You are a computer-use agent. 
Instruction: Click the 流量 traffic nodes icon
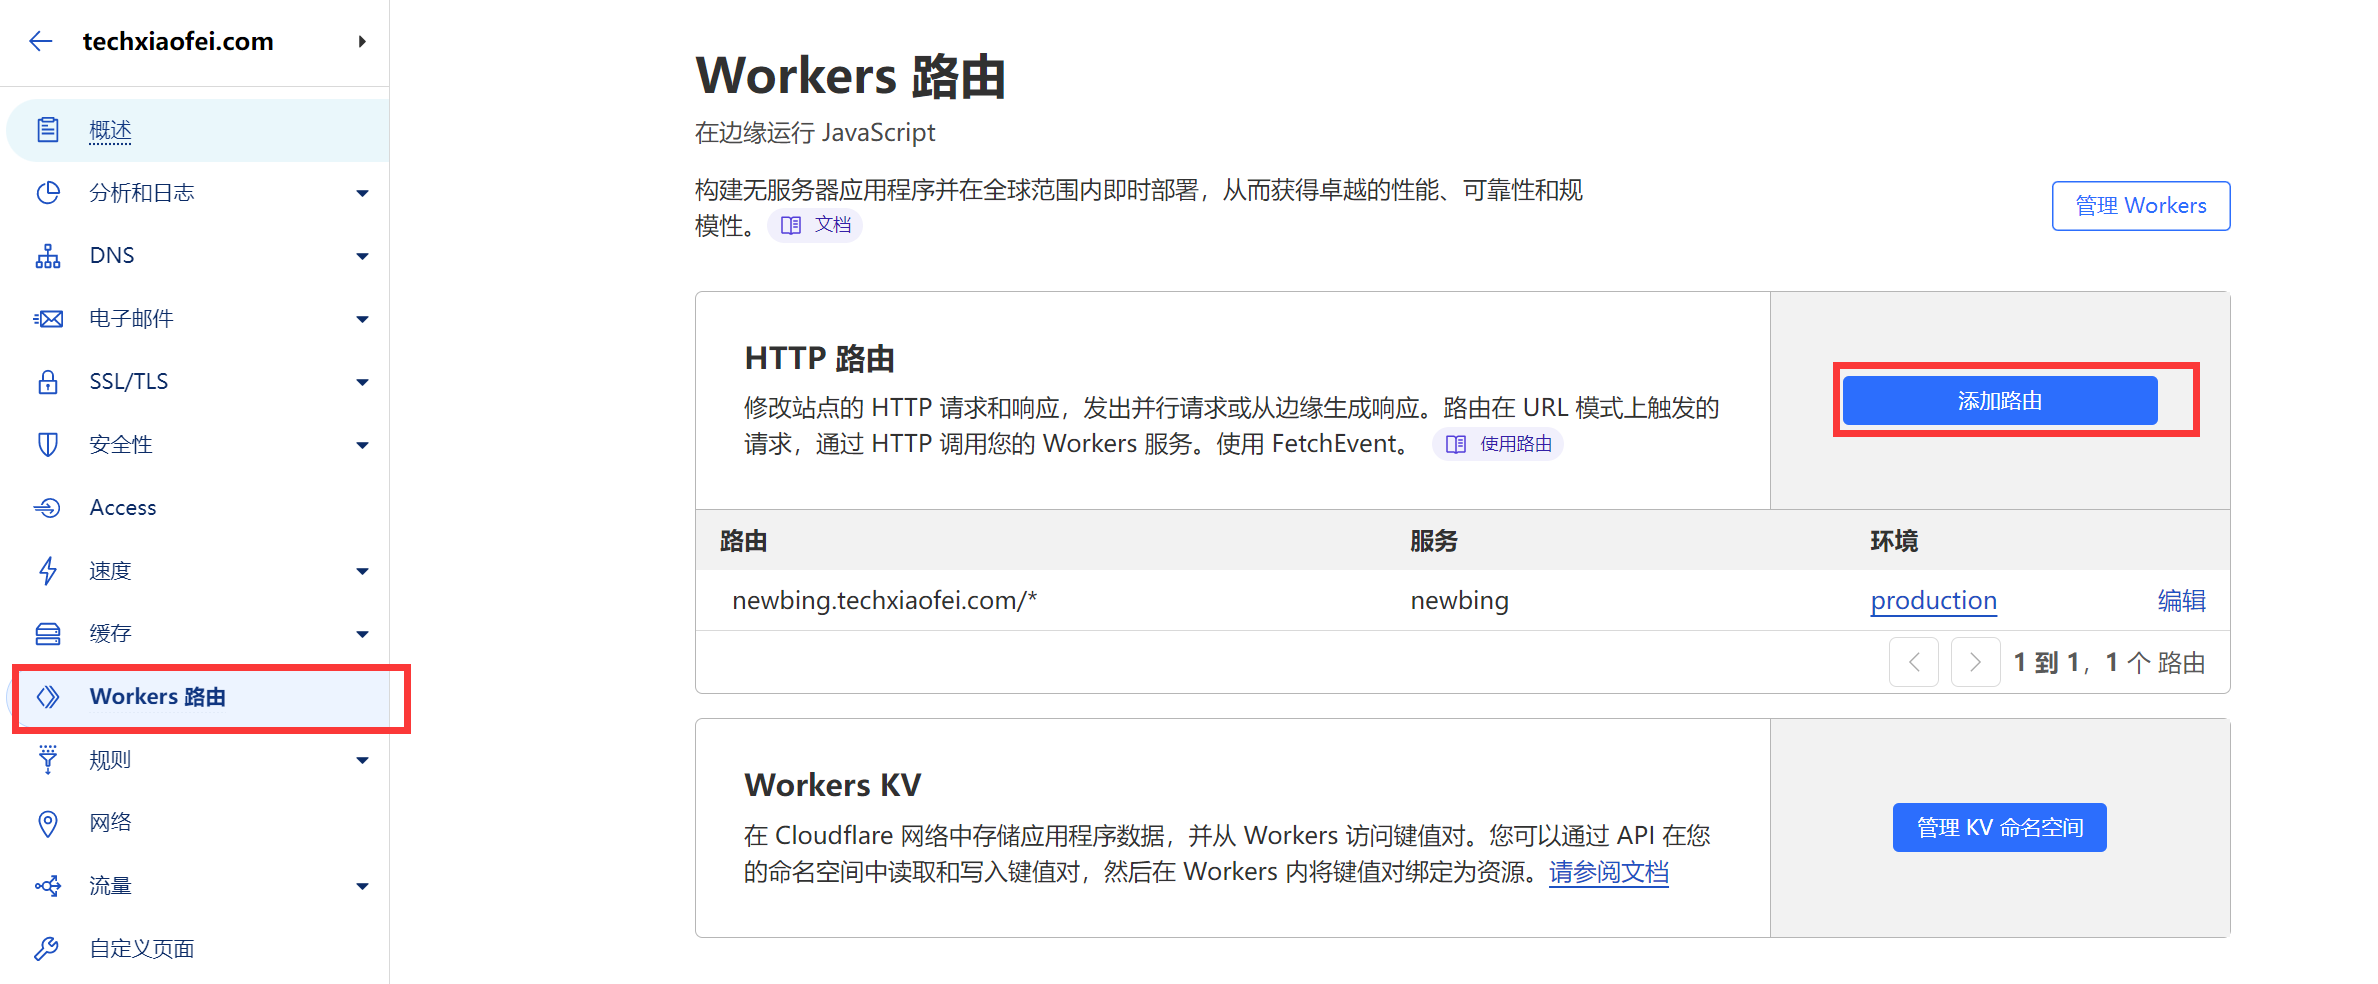(48, 886)
